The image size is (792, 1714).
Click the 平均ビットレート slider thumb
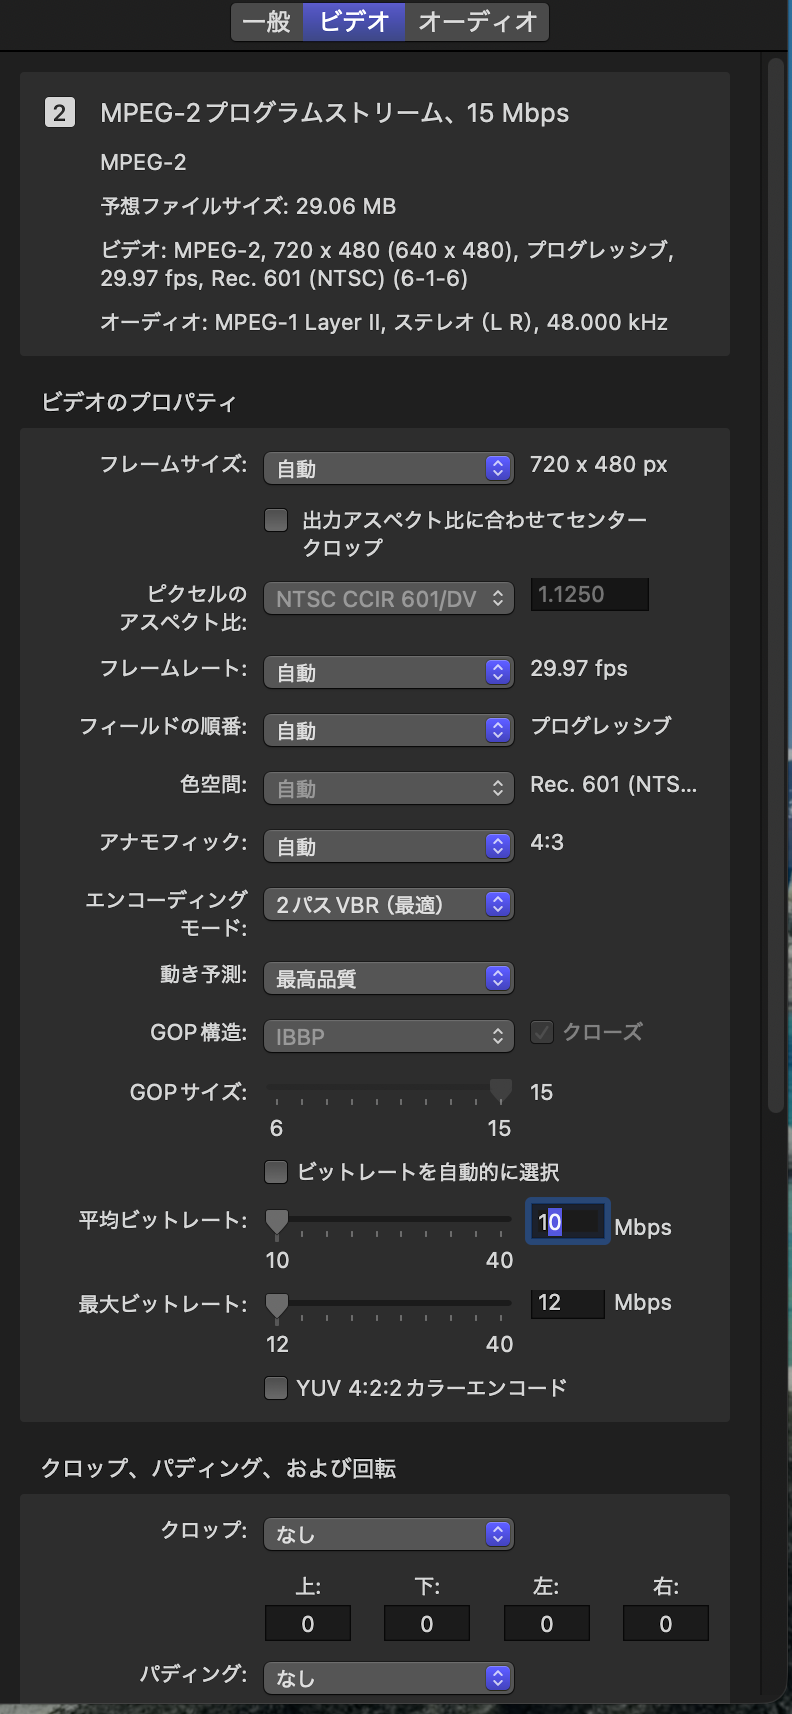point(277,1221)
